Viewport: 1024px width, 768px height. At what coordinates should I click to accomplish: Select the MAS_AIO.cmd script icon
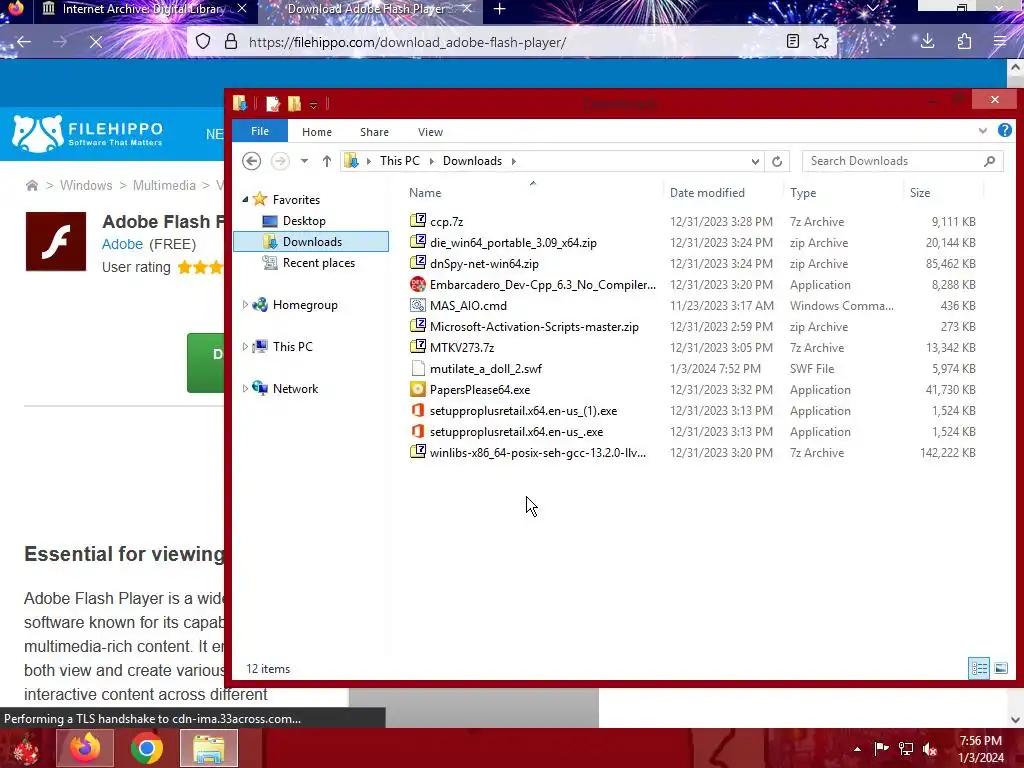click(418, 305)
